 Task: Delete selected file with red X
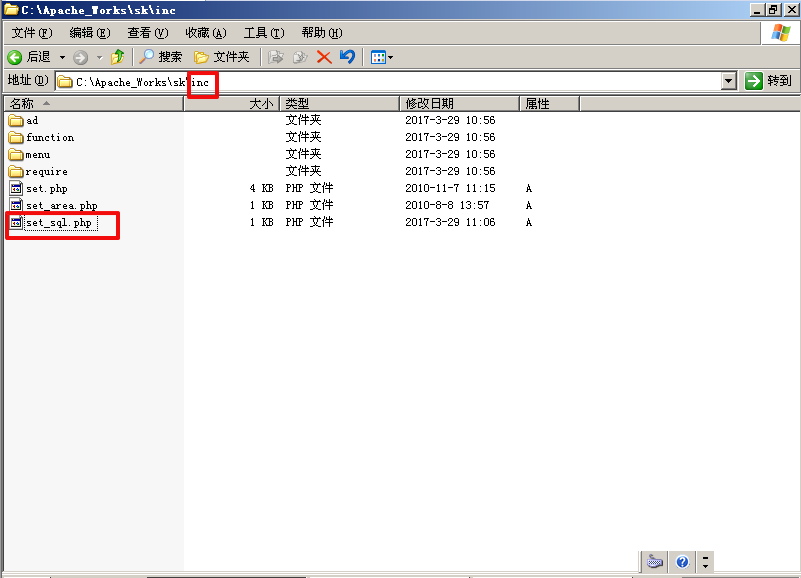pyautogui.click(x=324, y=57)
